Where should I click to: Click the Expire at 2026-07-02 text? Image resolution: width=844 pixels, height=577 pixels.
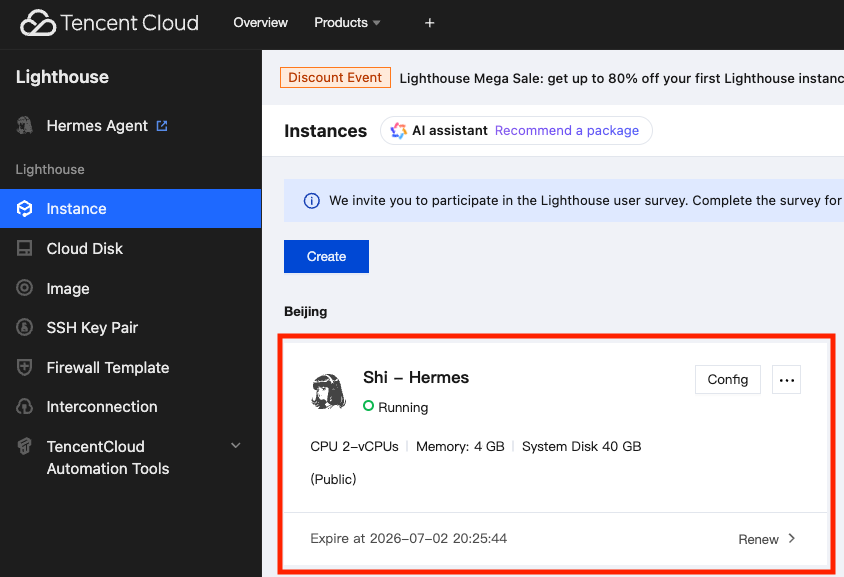point(409,538)
